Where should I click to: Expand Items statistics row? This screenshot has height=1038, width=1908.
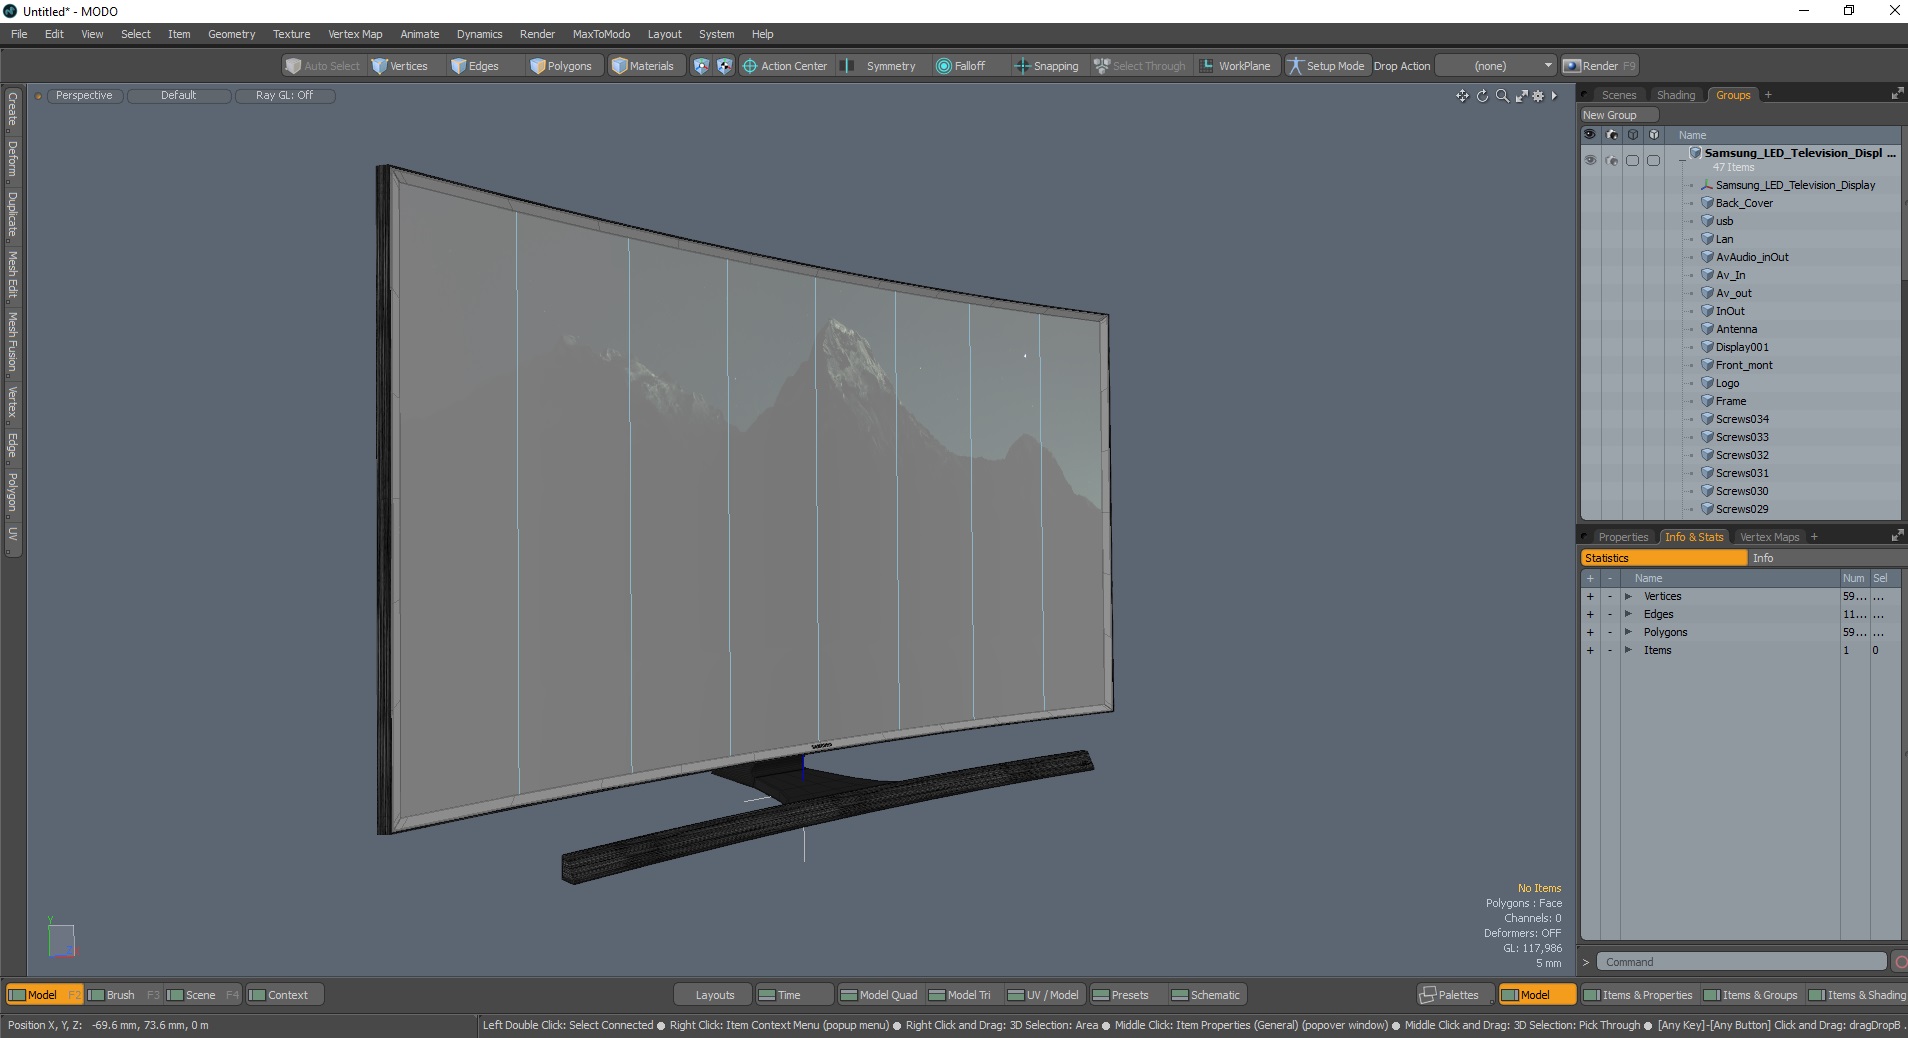(1628, 651)
